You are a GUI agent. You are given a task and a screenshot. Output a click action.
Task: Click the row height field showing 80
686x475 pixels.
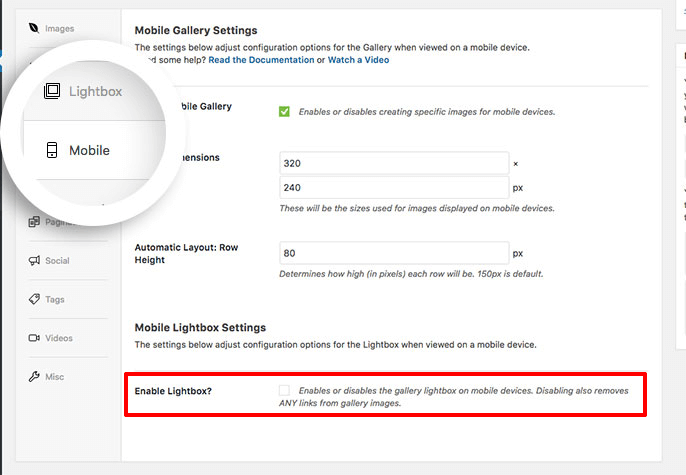[x=394, y=253]
